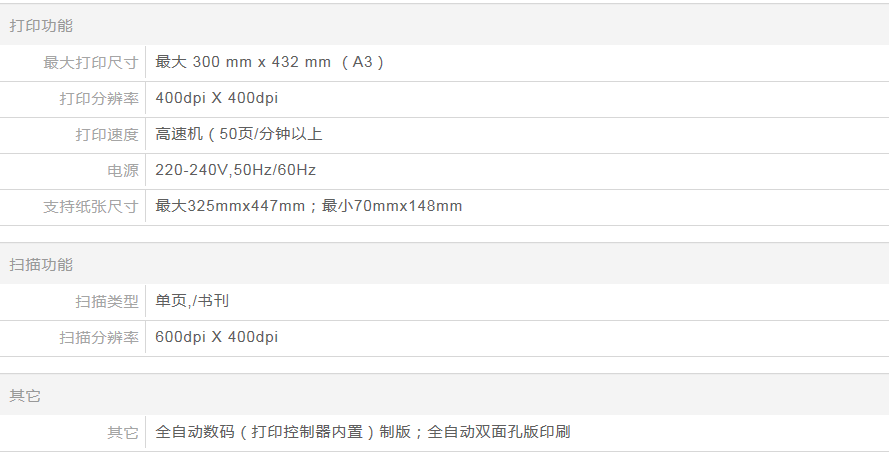This screenshot has width=889, height=455.
Task: Select the 最大打印尺寸 row label
Action: coord(91,62)
